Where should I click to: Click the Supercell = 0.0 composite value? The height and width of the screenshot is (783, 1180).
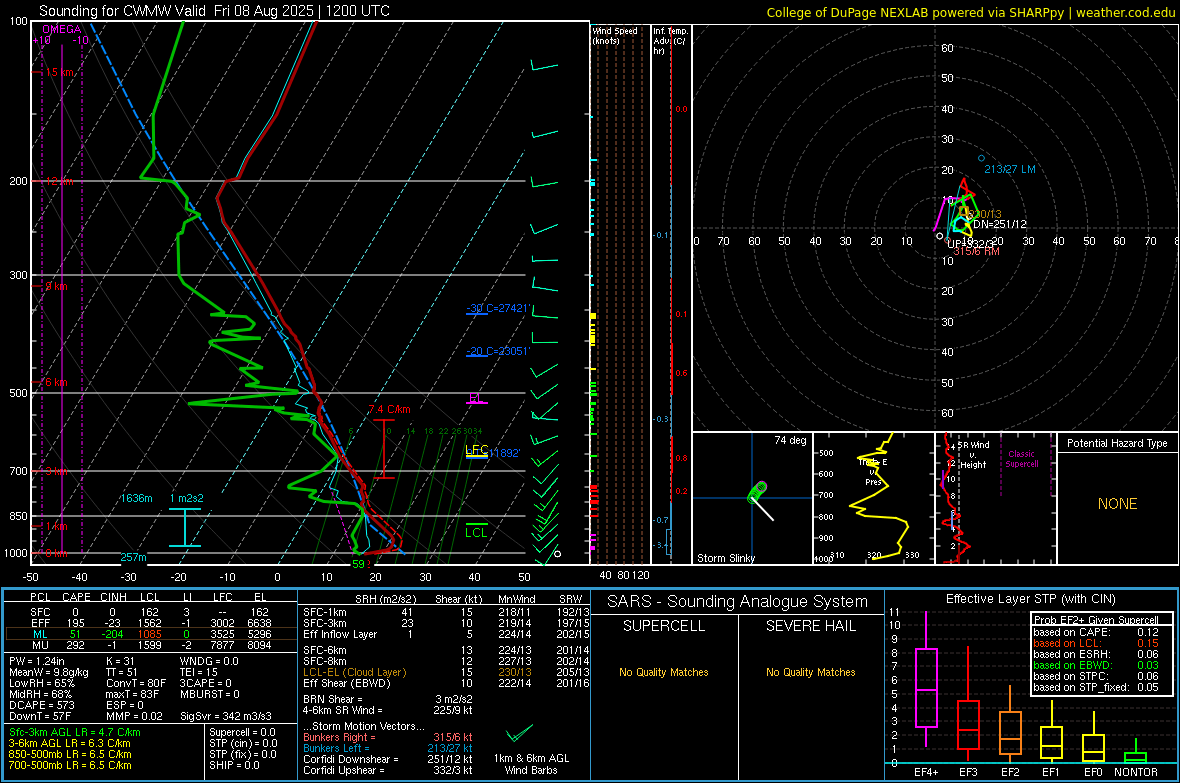pos(242,732)
